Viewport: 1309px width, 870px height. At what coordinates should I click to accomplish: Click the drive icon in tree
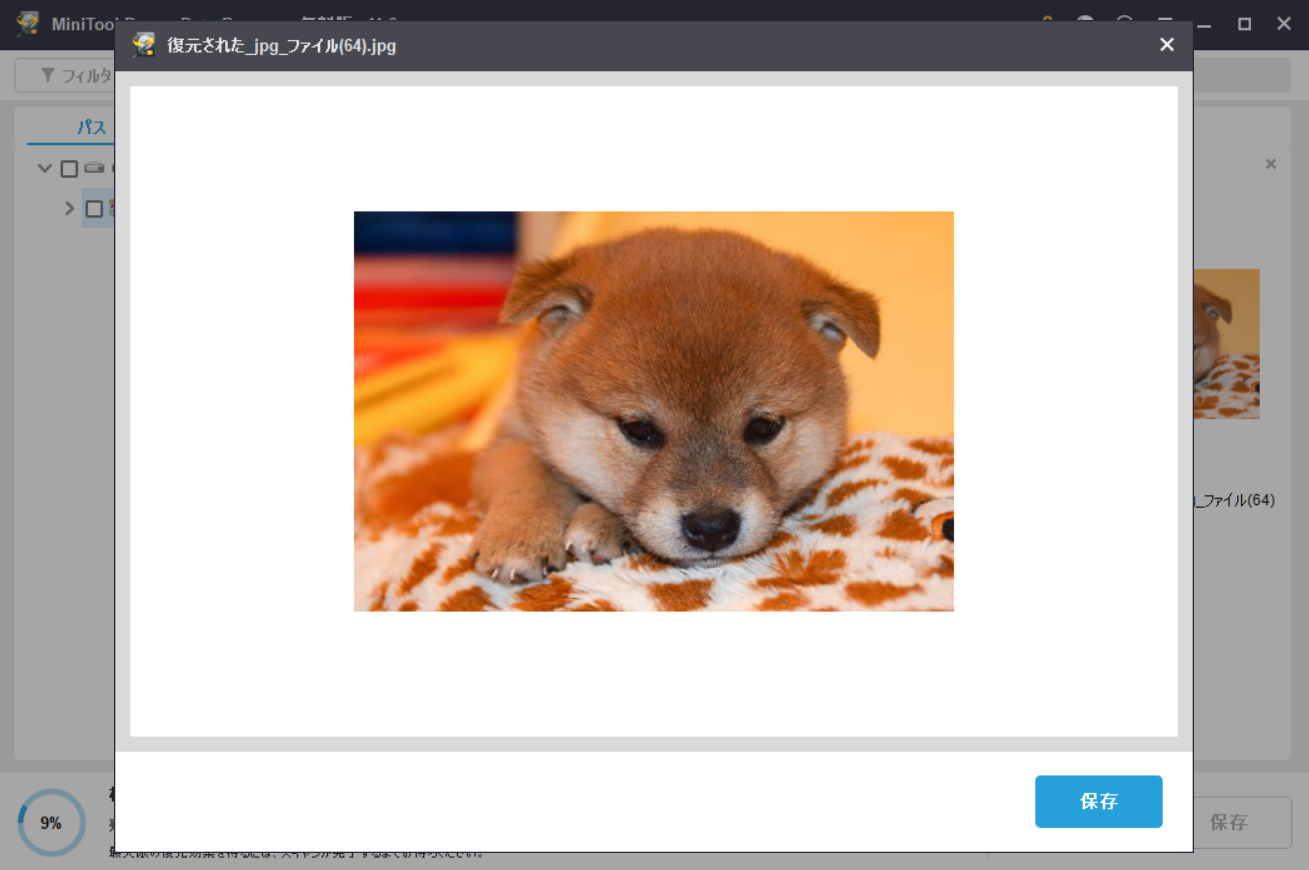(94, 168)
